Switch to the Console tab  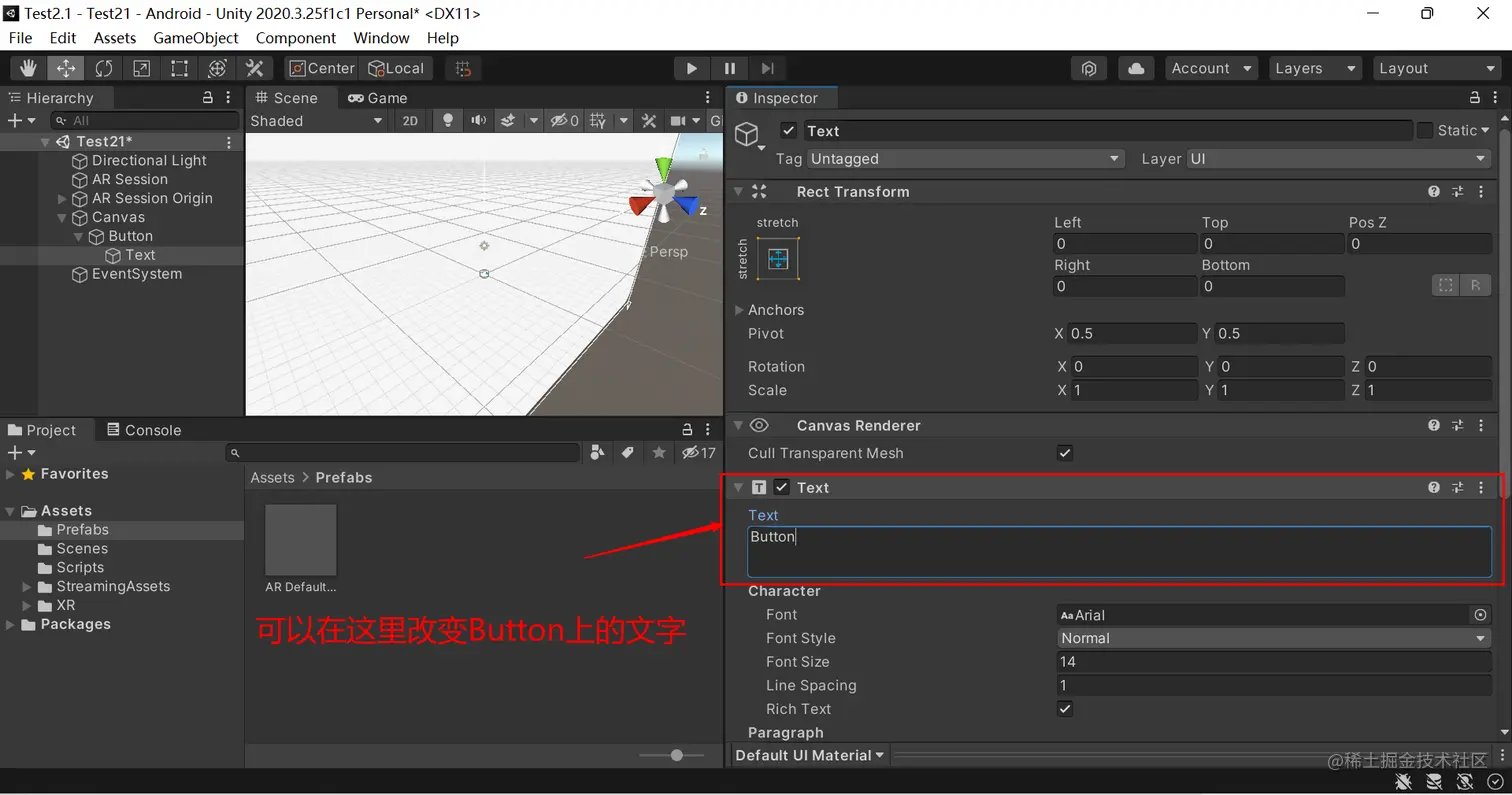[x=143, y=430]
